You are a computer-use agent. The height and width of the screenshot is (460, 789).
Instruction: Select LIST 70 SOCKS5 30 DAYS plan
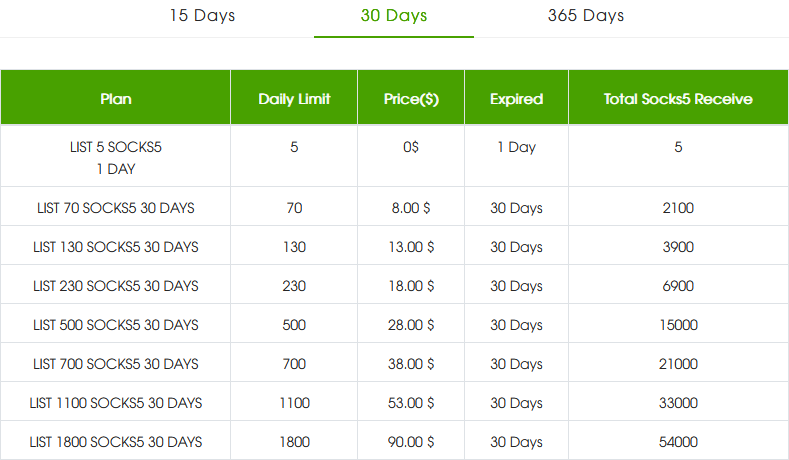pos(116,208)
